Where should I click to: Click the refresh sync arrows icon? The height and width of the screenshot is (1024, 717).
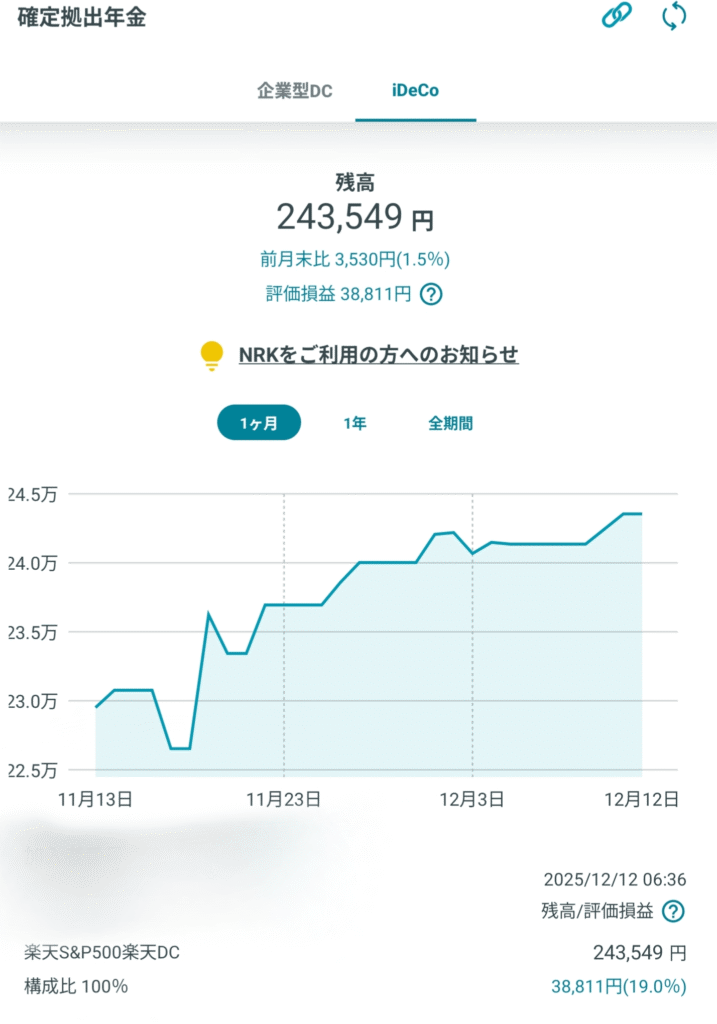[675, 17]
